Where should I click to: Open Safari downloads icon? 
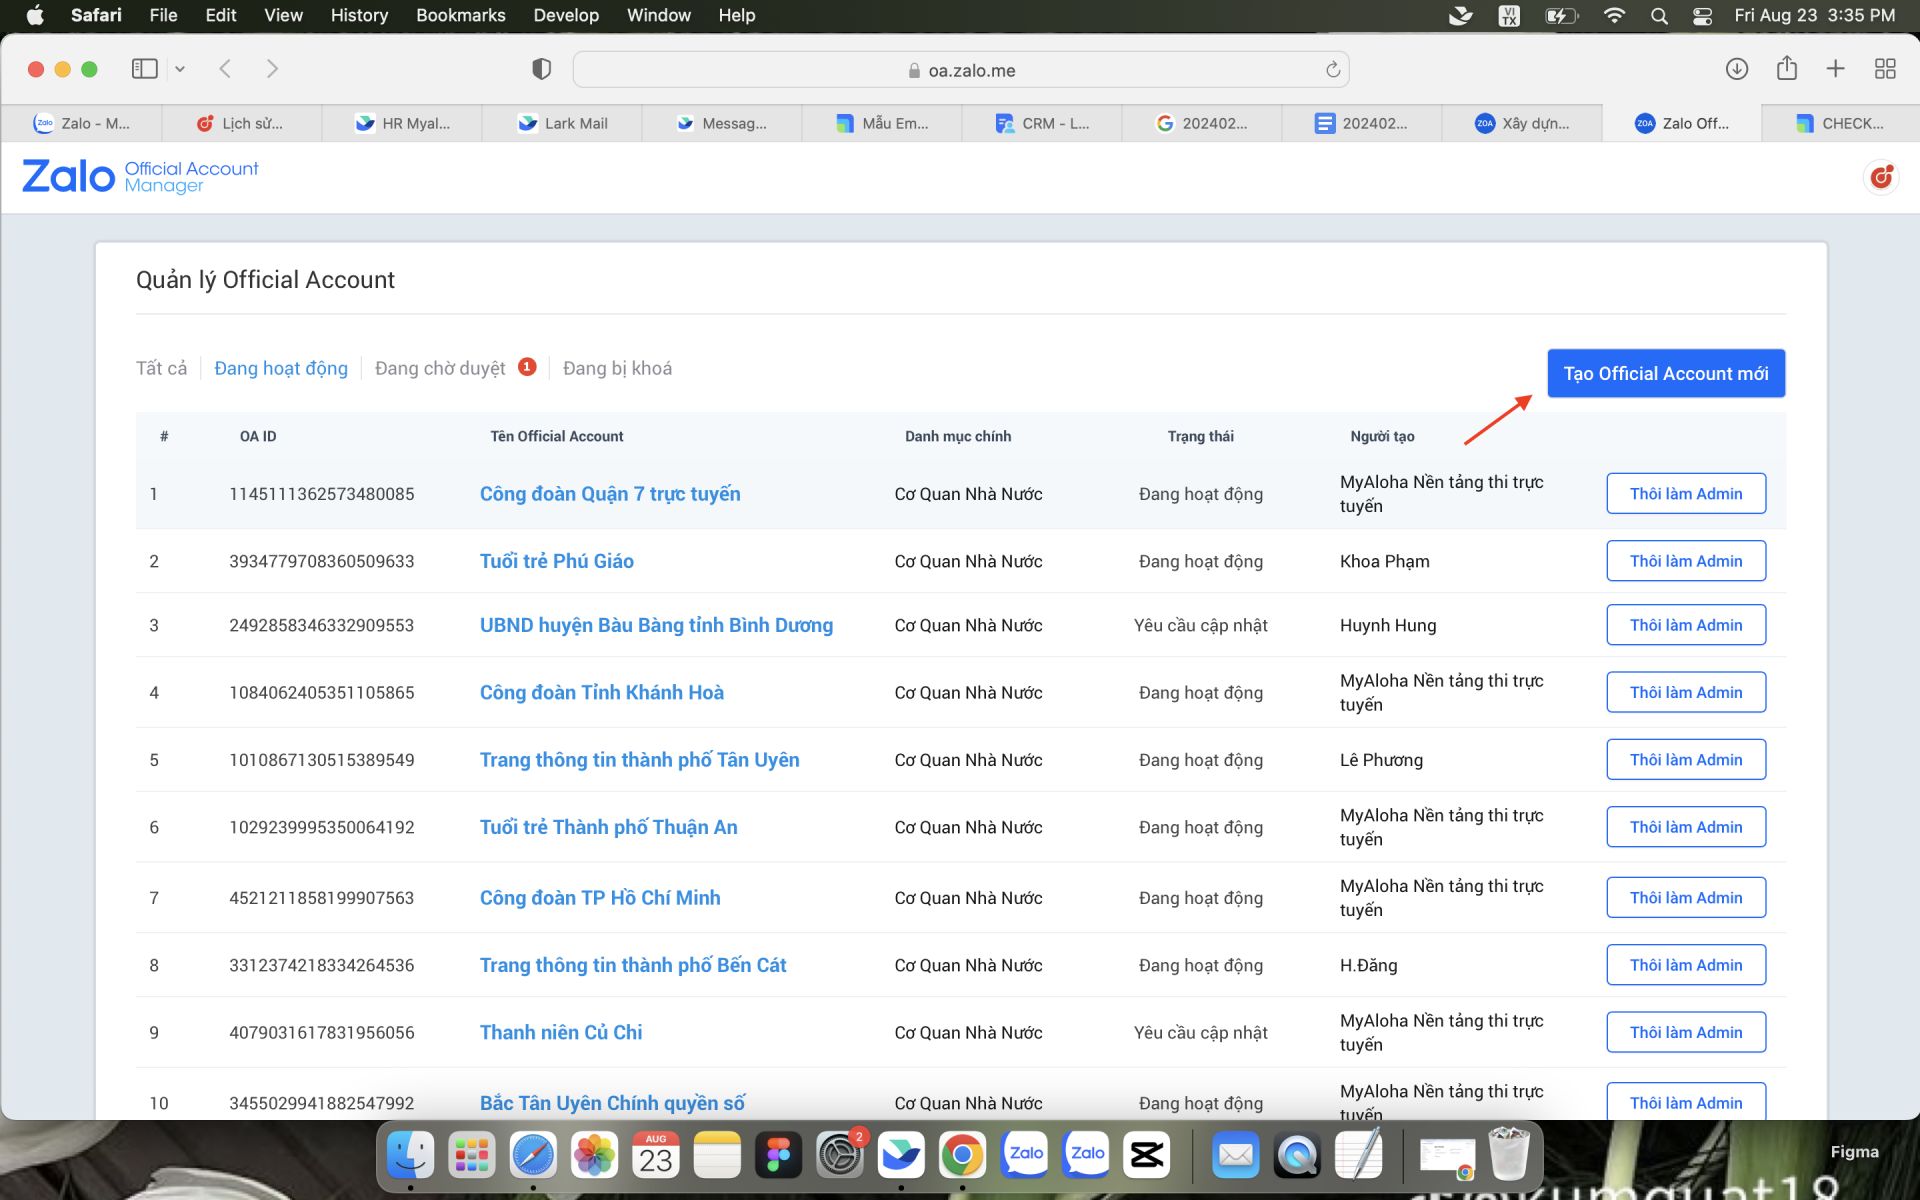point(1736,69)
